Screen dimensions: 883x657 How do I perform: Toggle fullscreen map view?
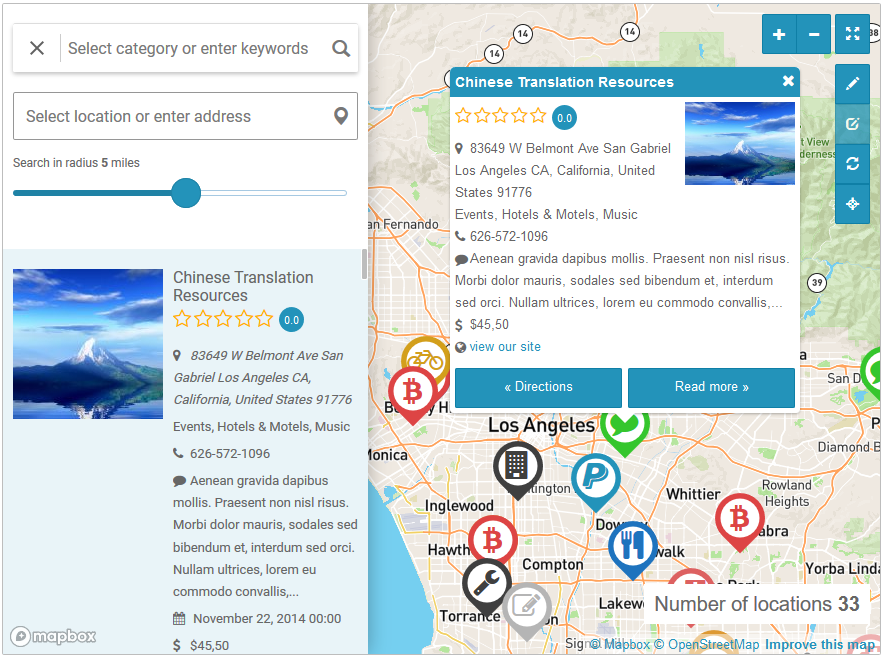(x=852, y=34)
